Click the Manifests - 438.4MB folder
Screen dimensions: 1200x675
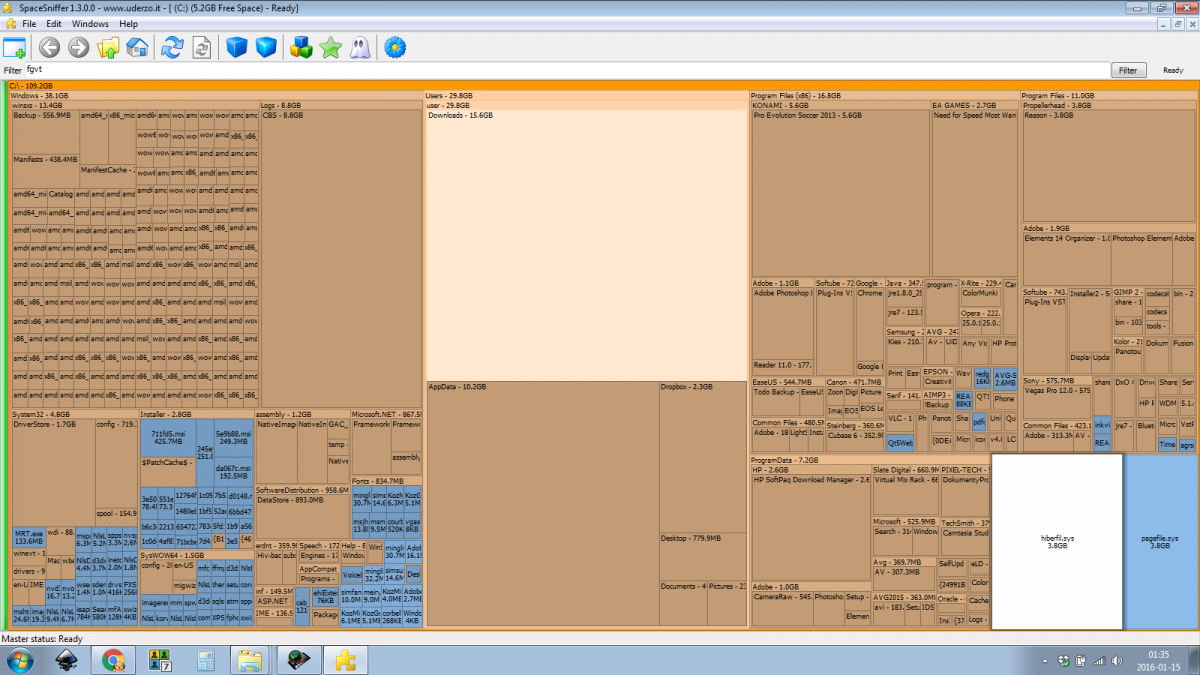point(45,170)
